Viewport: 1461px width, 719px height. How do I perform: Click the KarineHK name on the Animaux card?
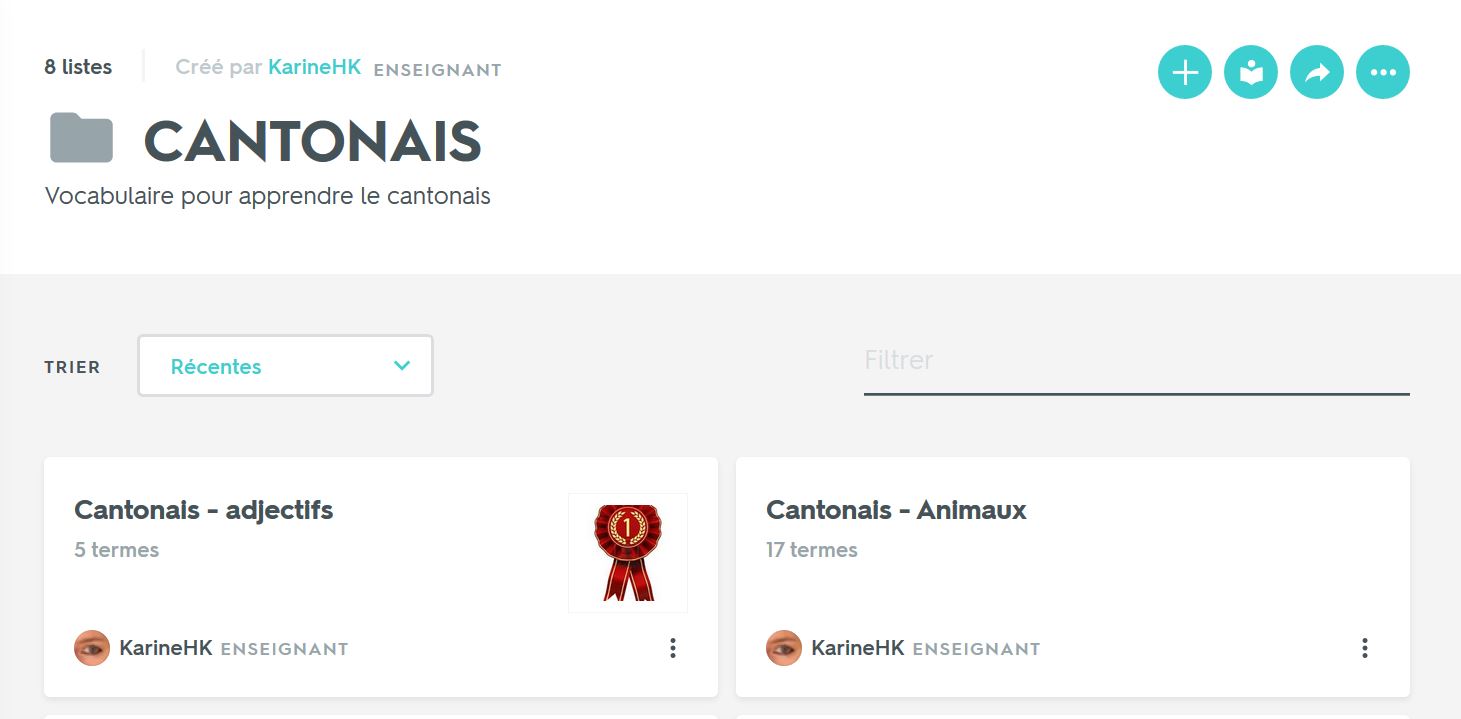point(858,648)
